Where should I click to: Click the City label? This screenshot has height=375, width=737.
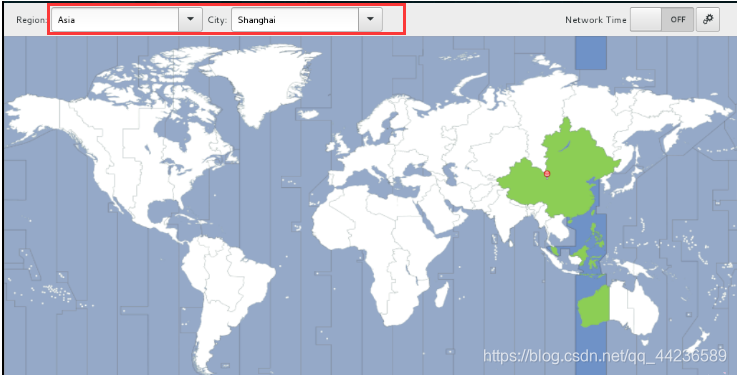click(x=218, y=20)
